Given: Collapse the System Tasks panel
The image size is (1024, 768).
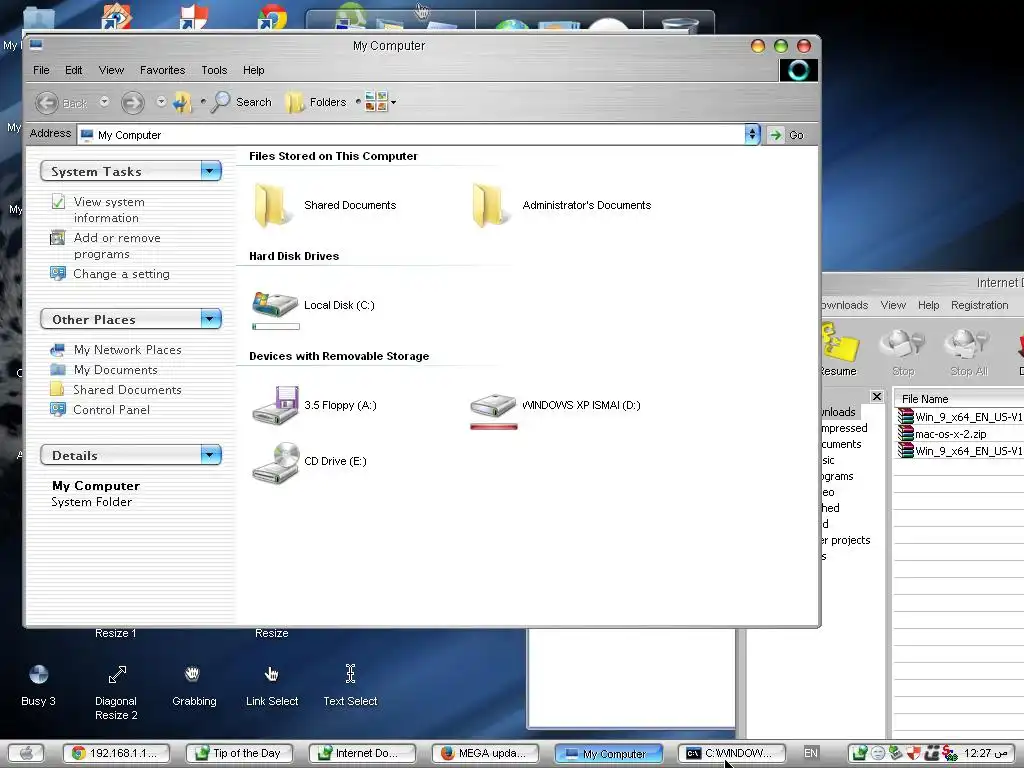Looking at the screenshot, I should pyautogui.click(x=210, y=171).
